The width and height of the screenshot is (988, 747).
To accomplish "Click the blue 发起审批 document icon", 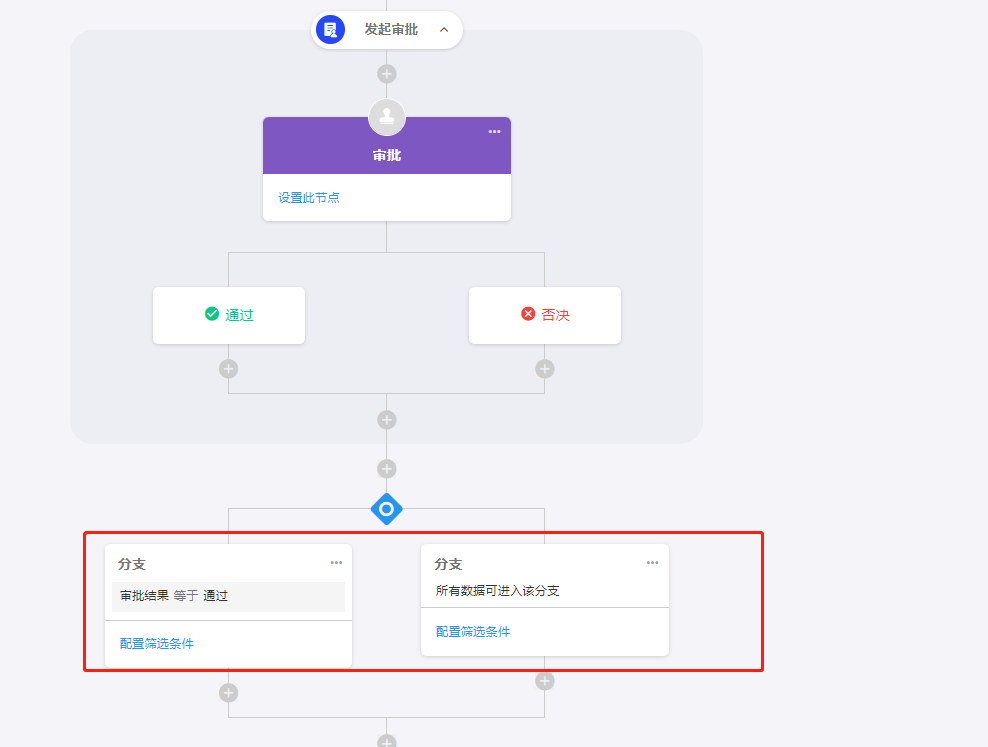I will (330, 30).
